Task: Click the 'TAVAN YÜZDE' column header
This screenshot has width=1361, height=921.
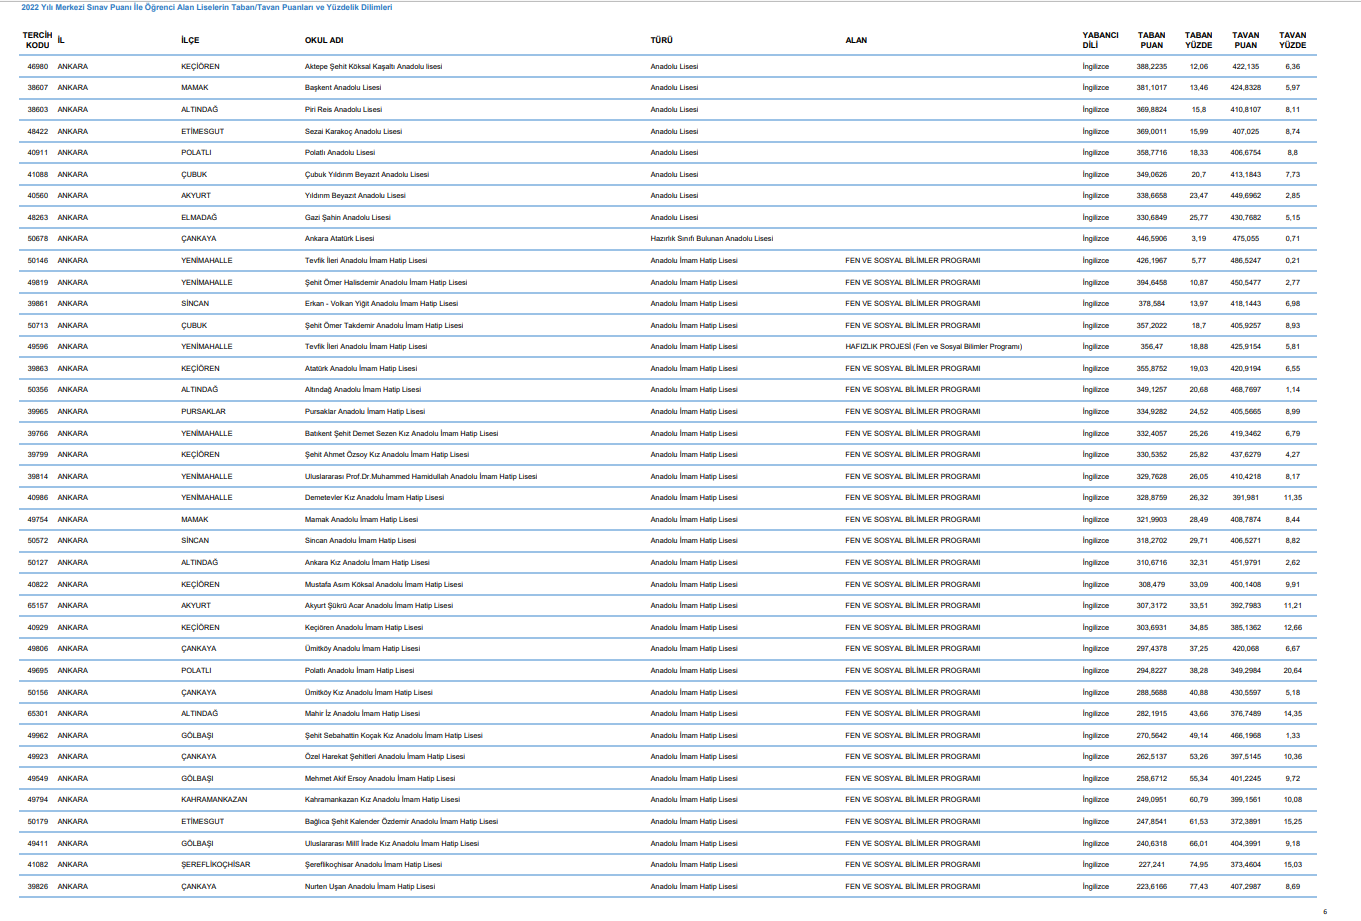Action: tap(1292, 40)
